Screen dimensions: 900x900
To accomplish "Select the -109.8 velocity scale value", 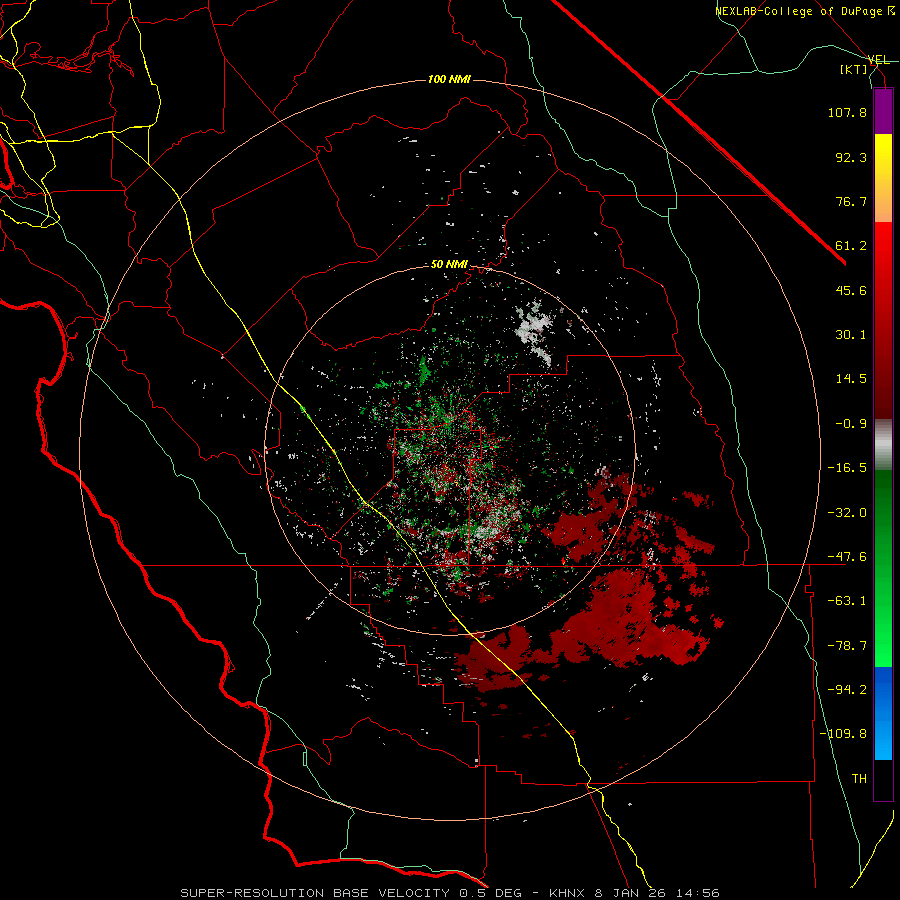I will [843, 734].
